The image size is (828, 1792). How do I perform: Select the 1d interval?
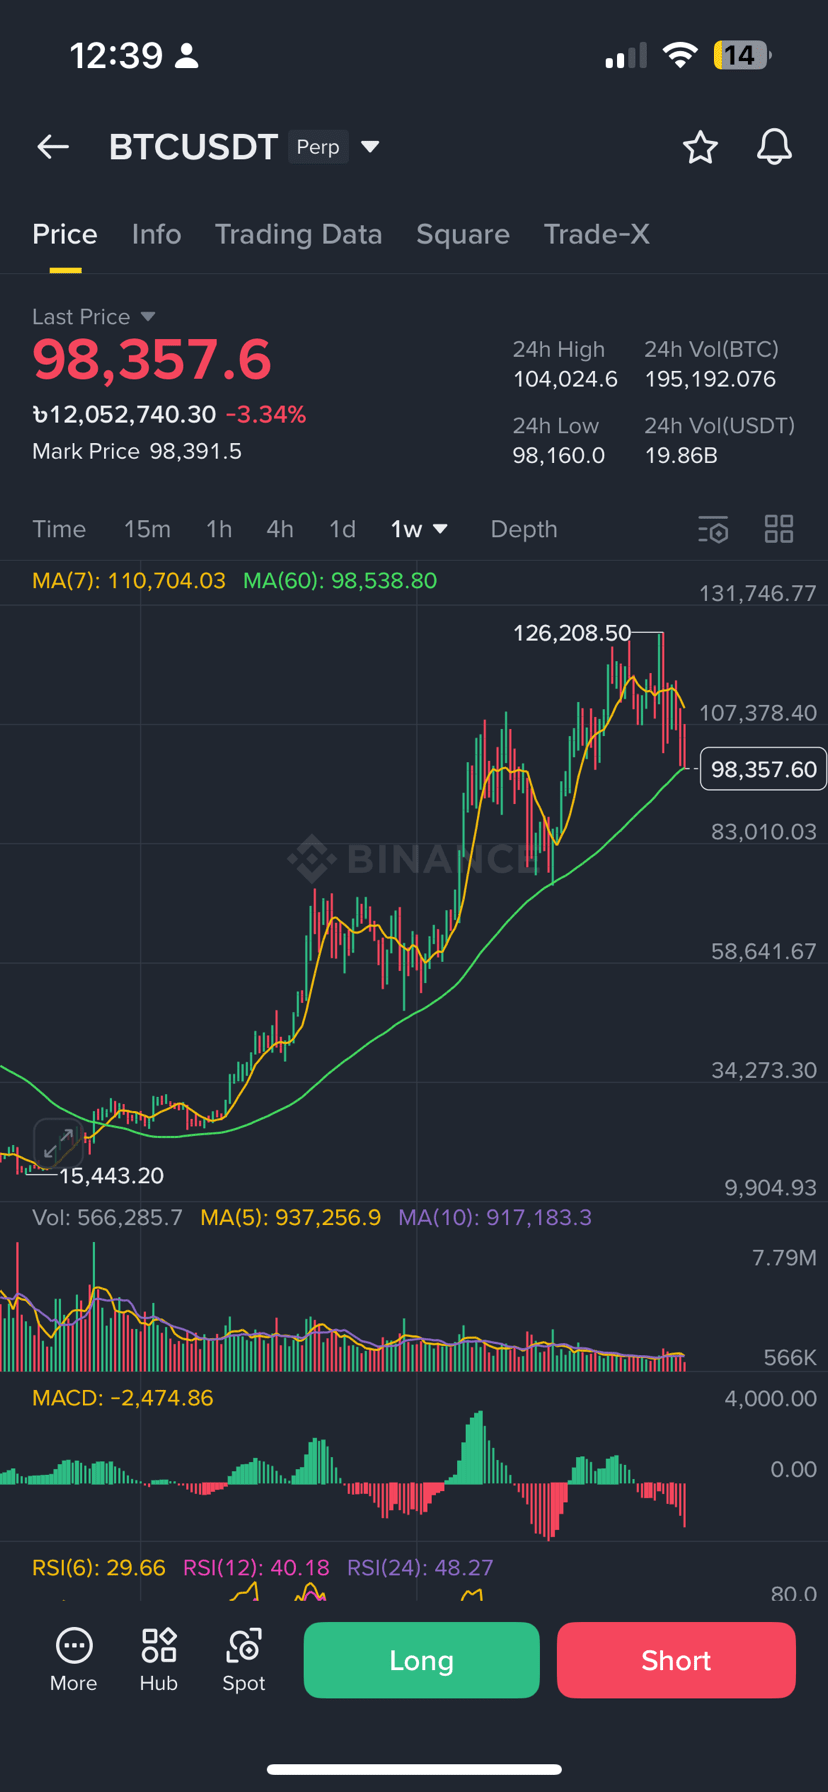[342, 529]
